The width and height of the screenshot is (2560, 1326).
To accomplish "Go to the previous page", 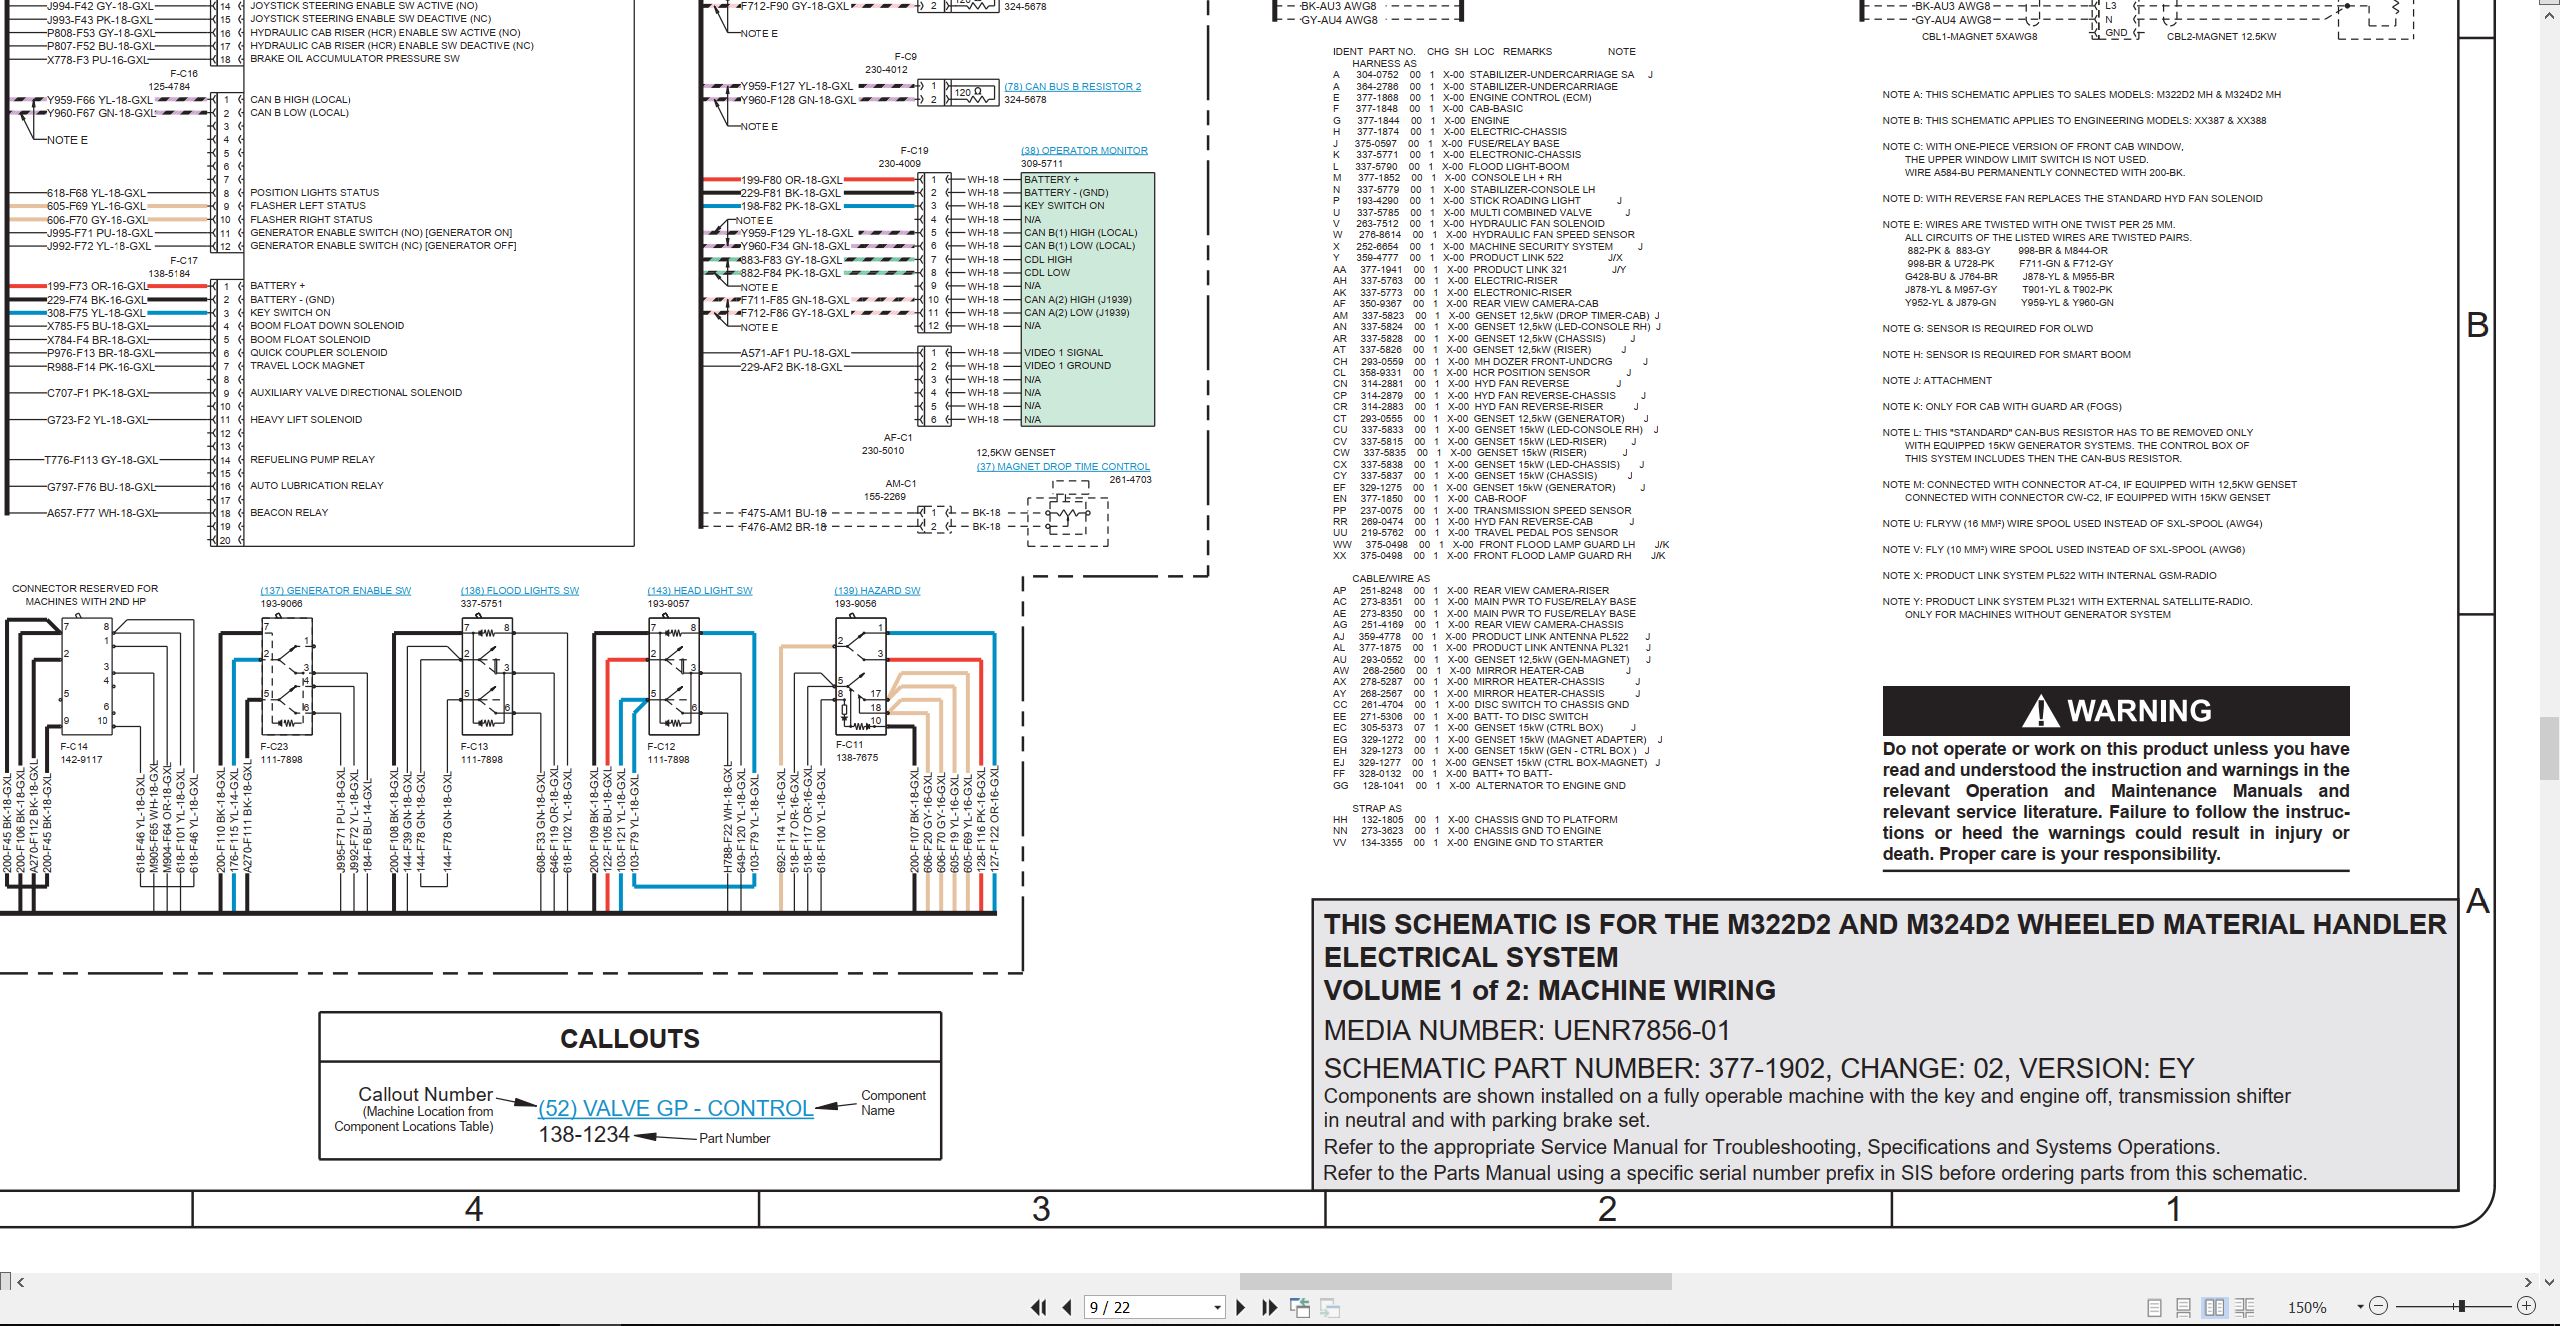I will tap(1066, 1307).
